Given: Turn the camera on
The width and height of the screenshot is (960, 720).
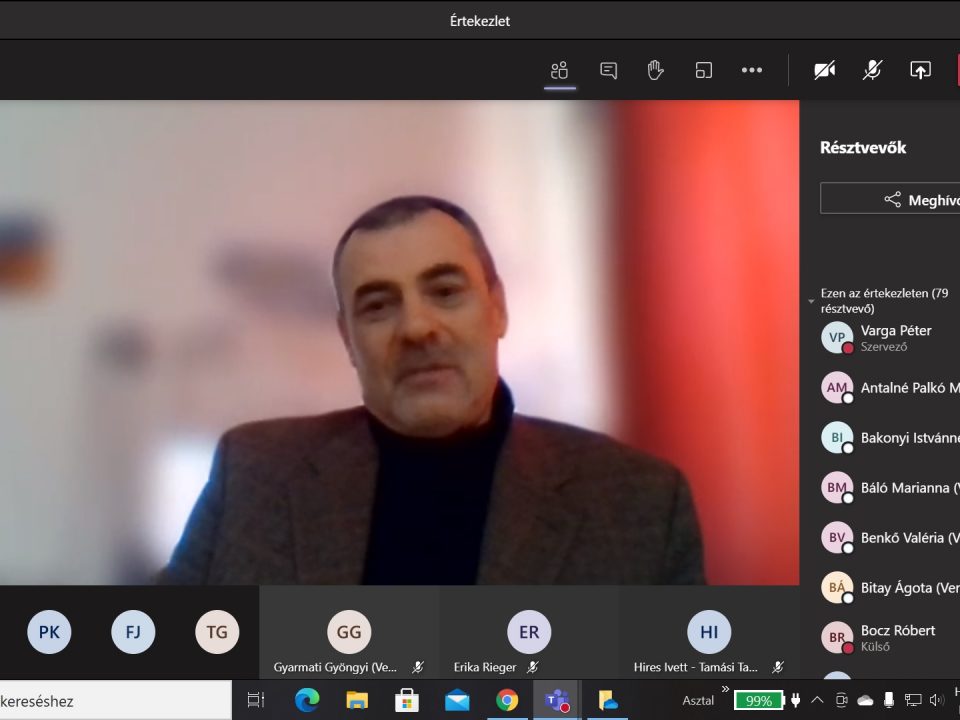Looking at the screenshot, I should point(824,70).
